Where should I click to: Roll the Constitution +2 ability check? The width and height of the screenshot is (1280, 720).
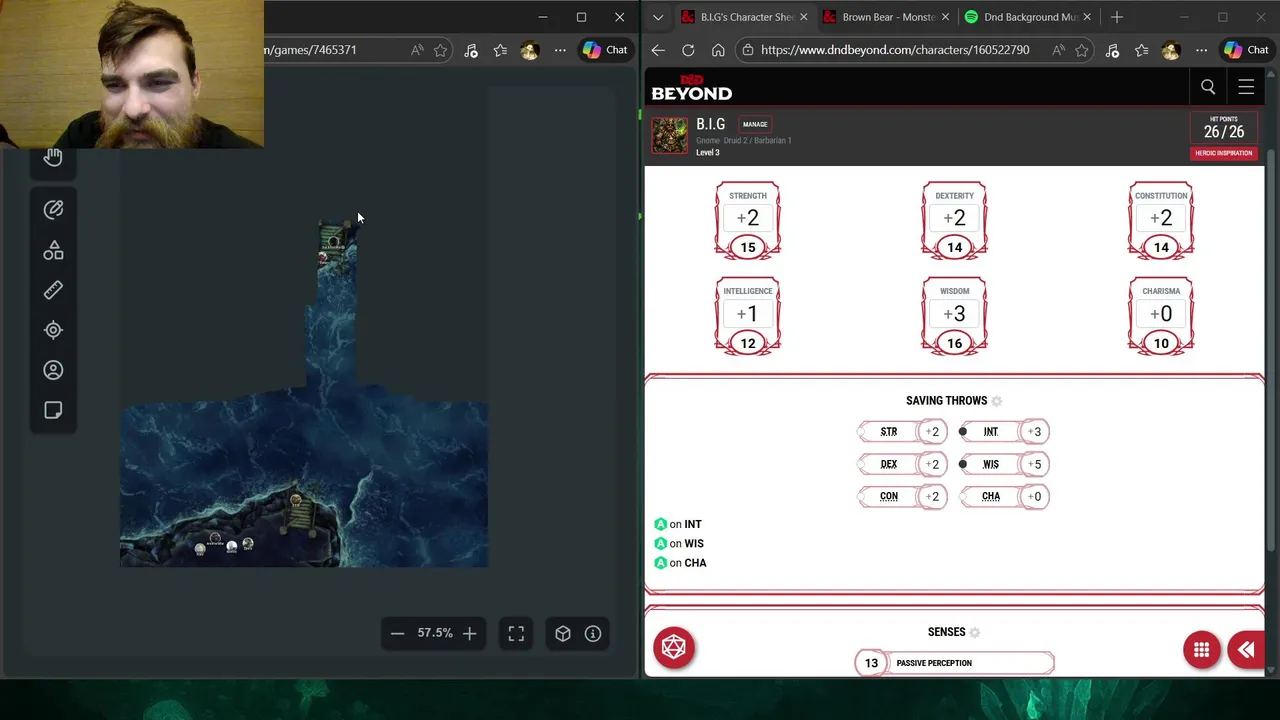pos(1161,218)
